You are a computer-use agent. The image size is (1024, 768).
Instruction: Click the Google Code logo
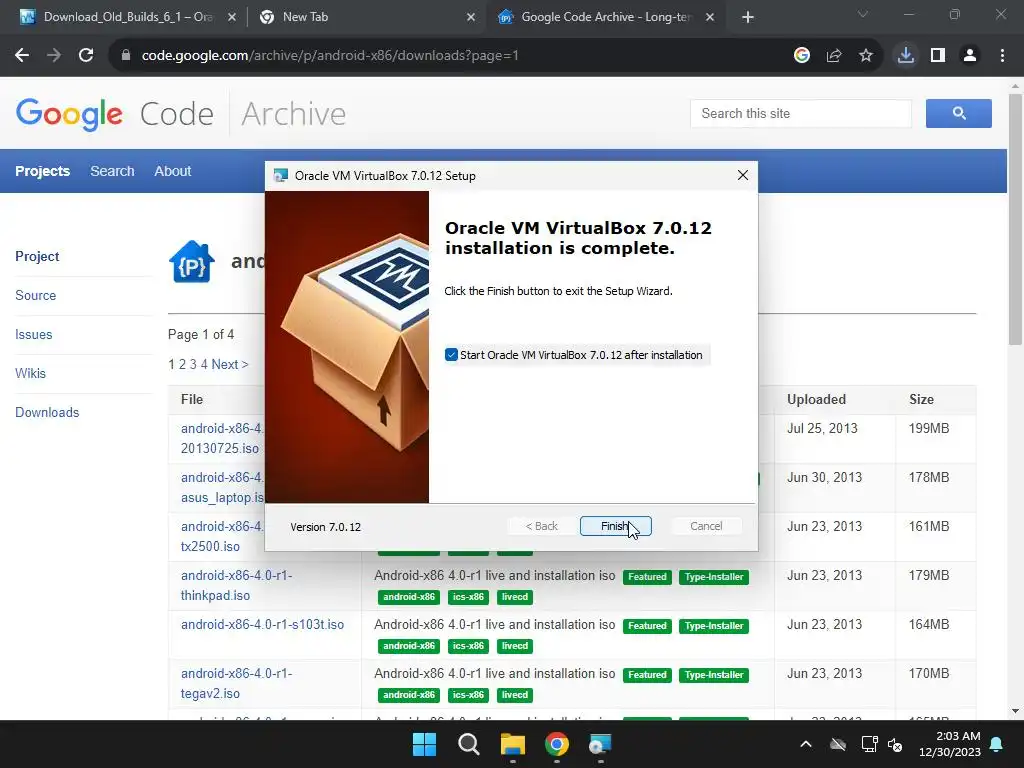point(115,114)
